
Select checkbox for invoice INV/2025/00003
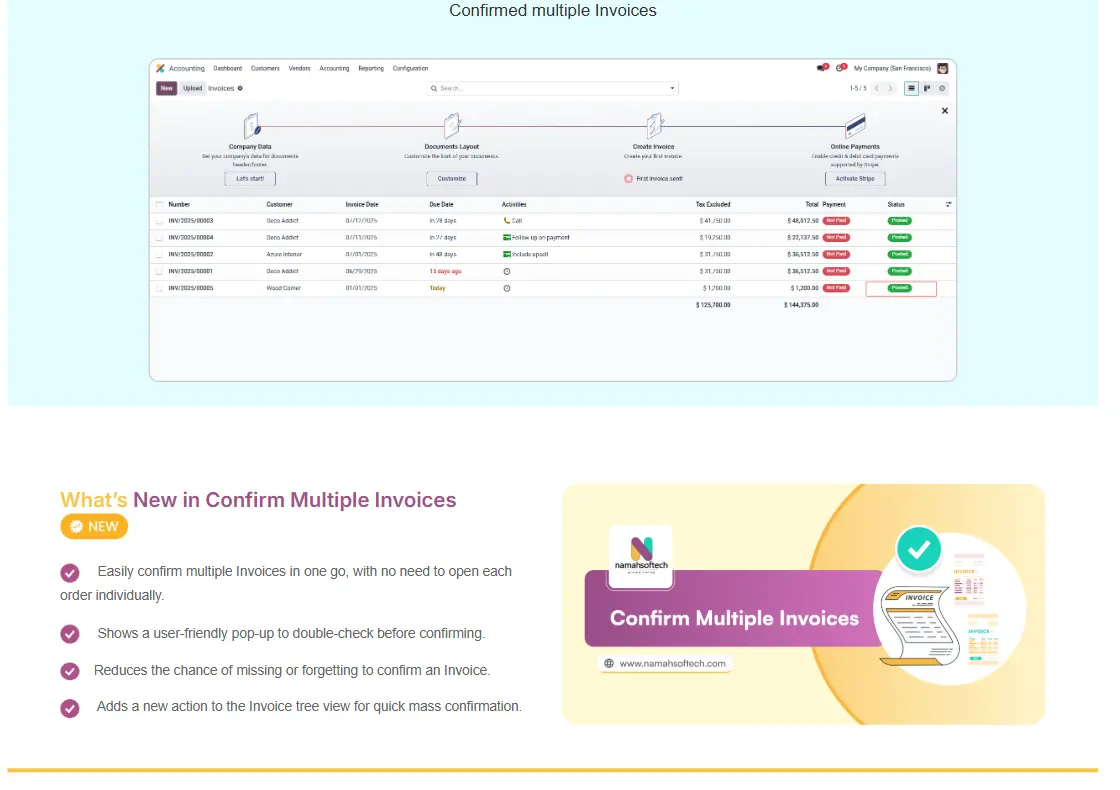159,220
